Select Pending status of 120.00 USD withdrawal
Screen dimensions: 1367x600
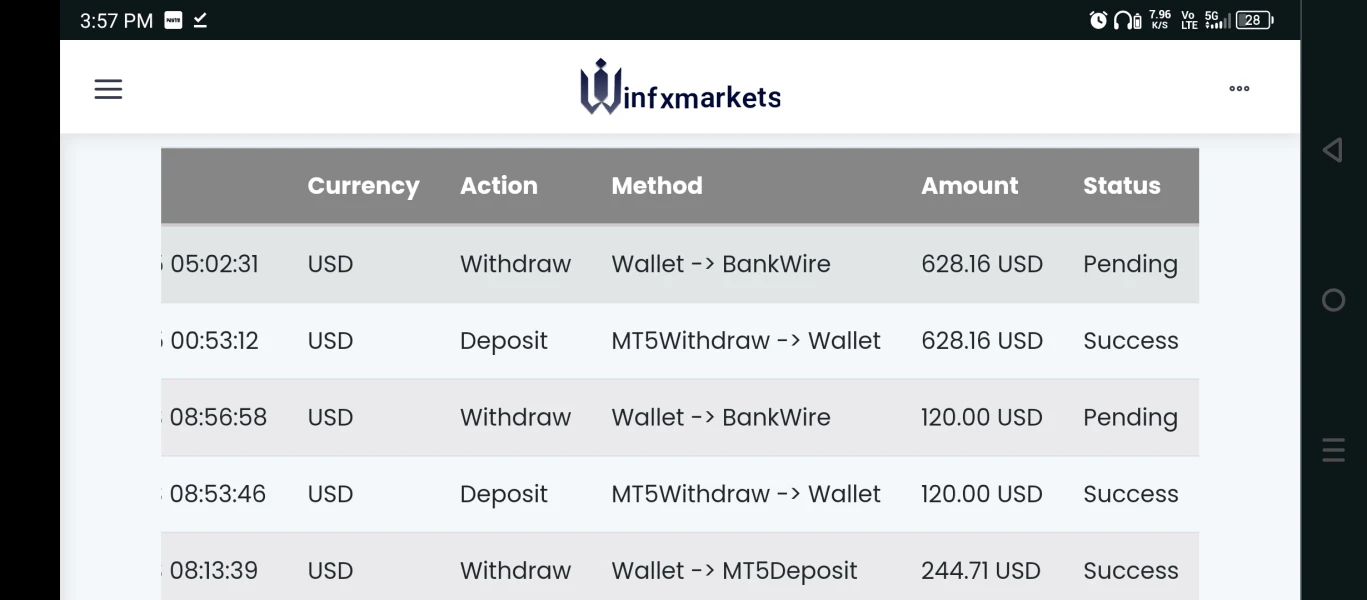(1130, 418)
